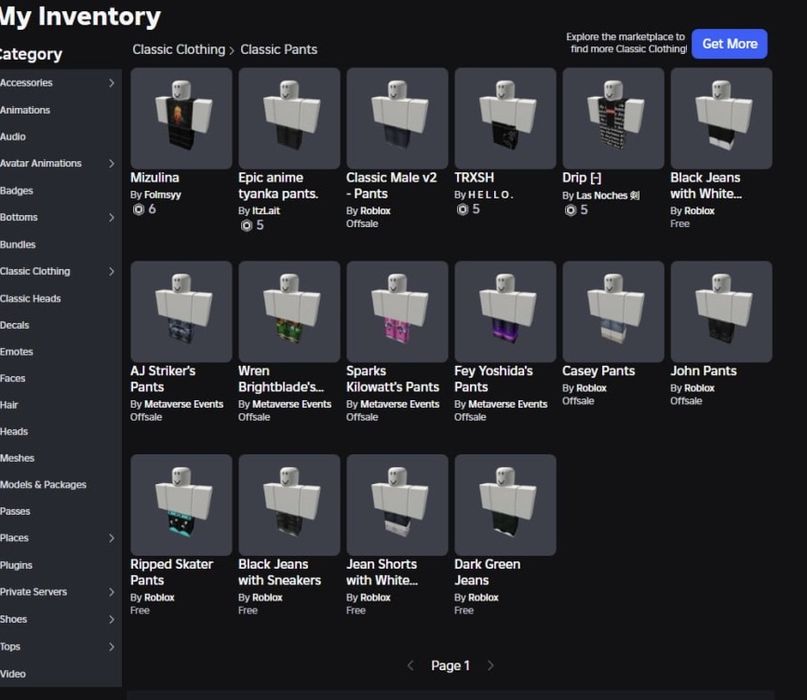807x700 pixels.
Task: Open Epic anime tyanka pants thumbnail
Action: click(289, 118)
